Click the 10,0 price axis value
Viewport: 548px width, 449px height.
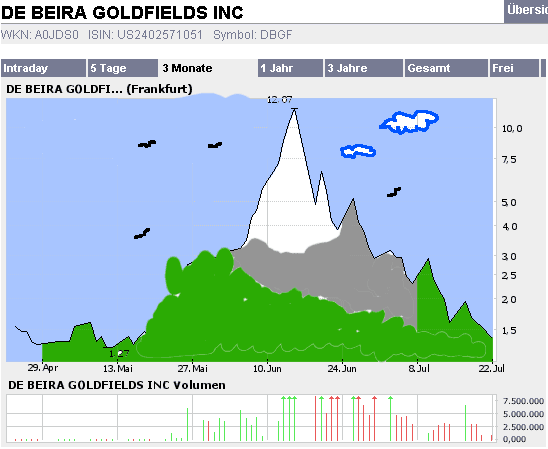(x=512, y=129)
